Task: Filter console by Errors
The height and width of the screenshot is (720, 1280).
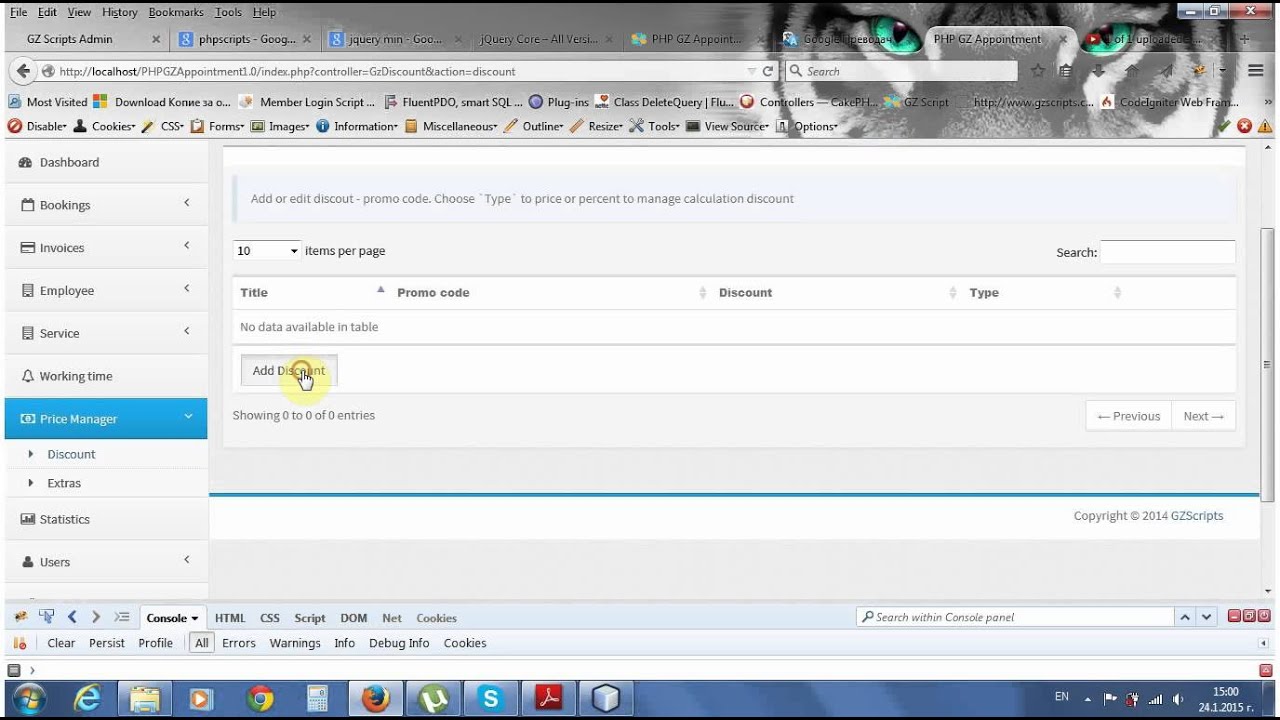Action: pos(239,643)
